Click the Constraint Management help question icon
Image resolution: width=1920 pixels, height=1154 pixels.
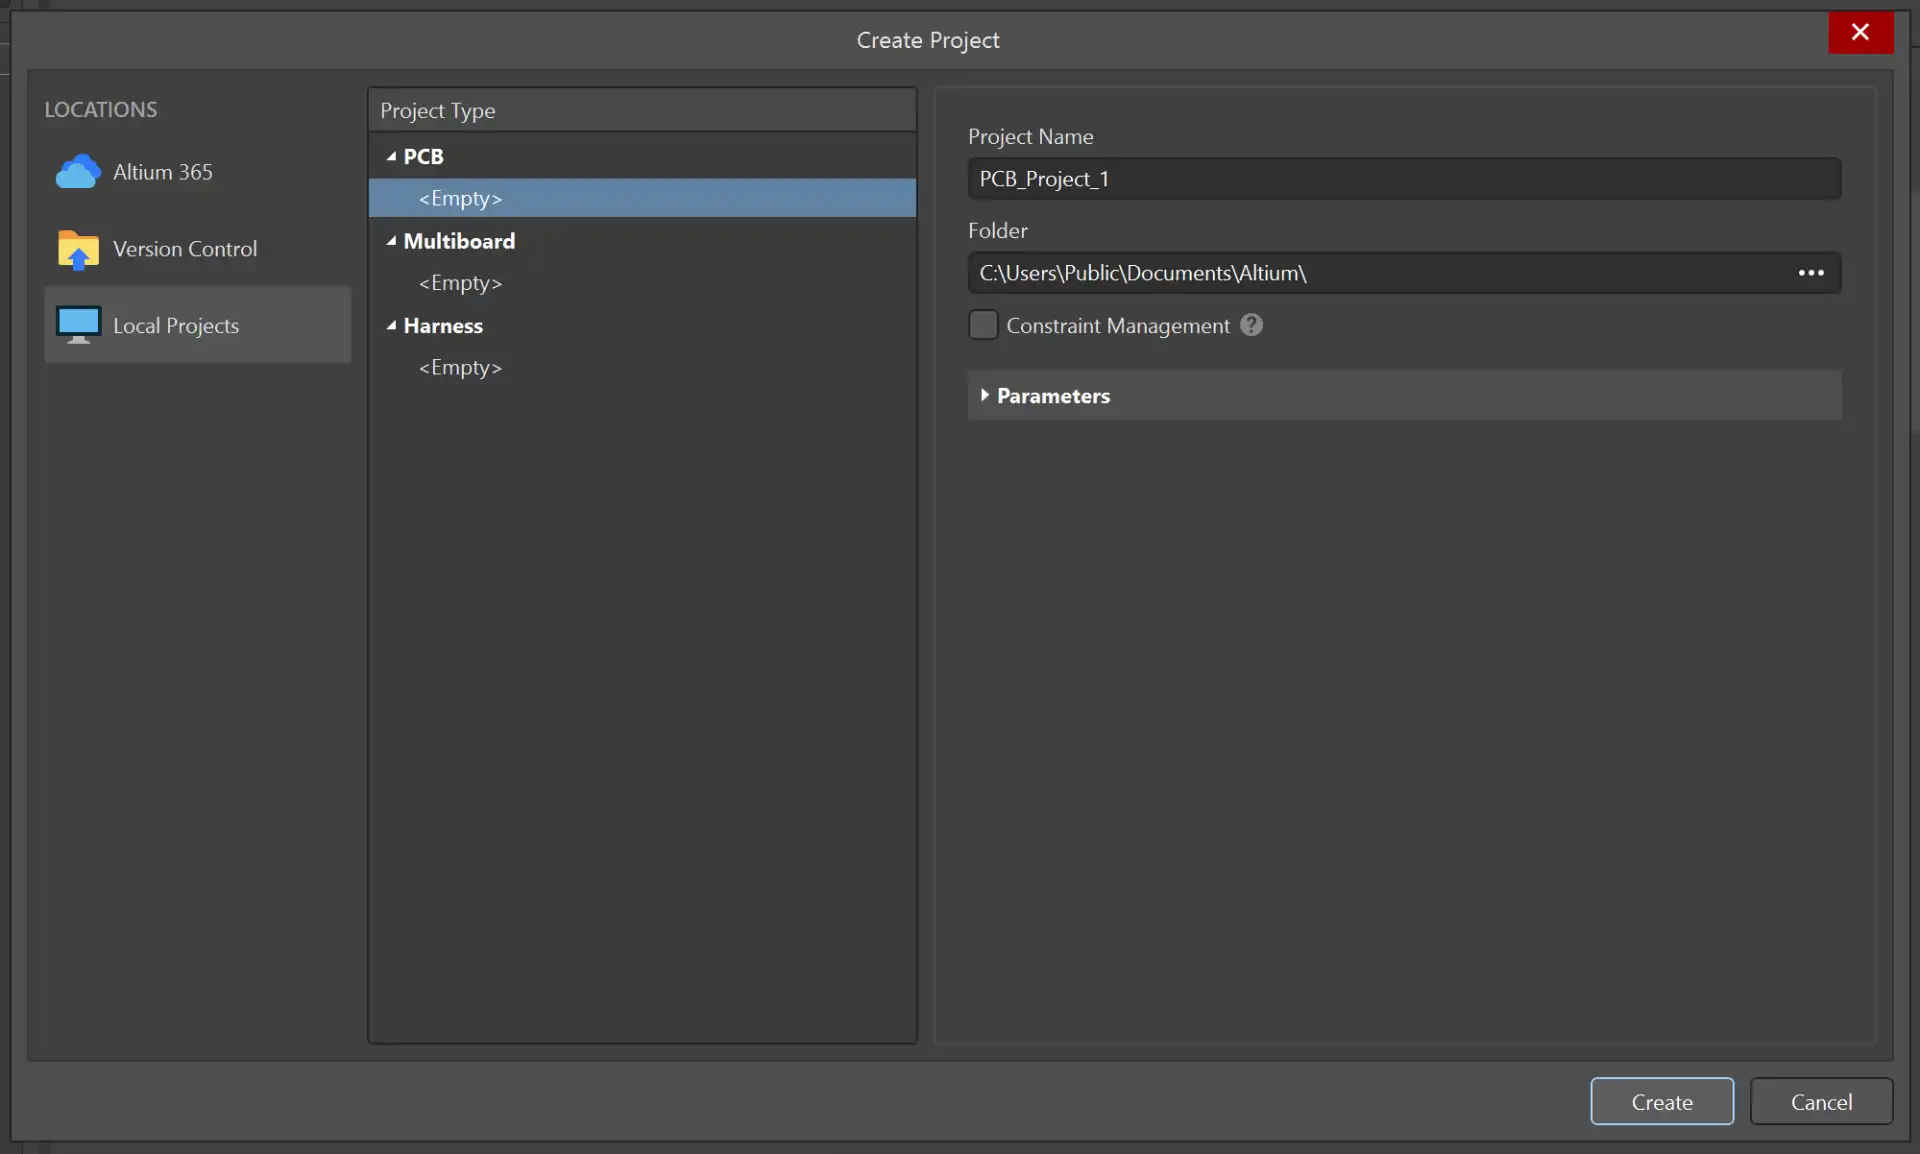[1251, 325]
